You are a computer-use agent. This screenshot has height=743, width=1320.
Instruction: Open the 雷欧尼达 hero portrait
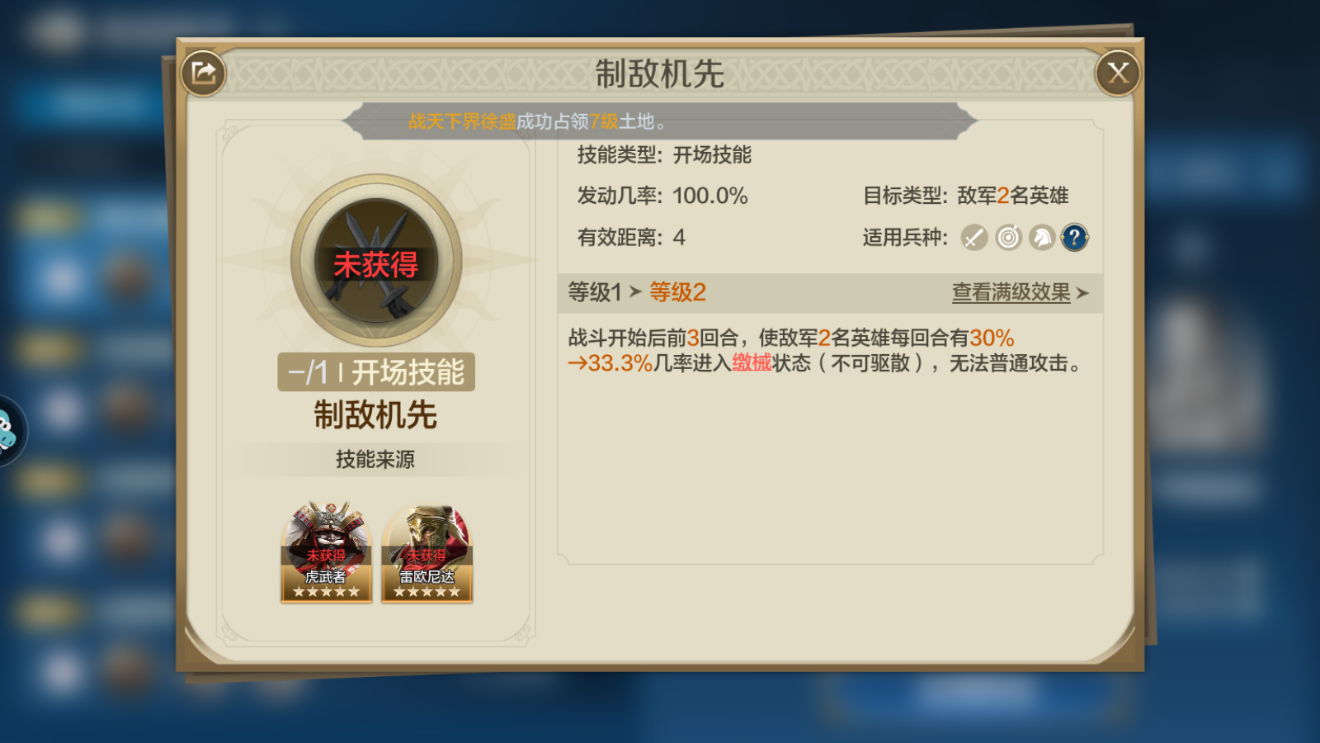(x=427, y=552)
